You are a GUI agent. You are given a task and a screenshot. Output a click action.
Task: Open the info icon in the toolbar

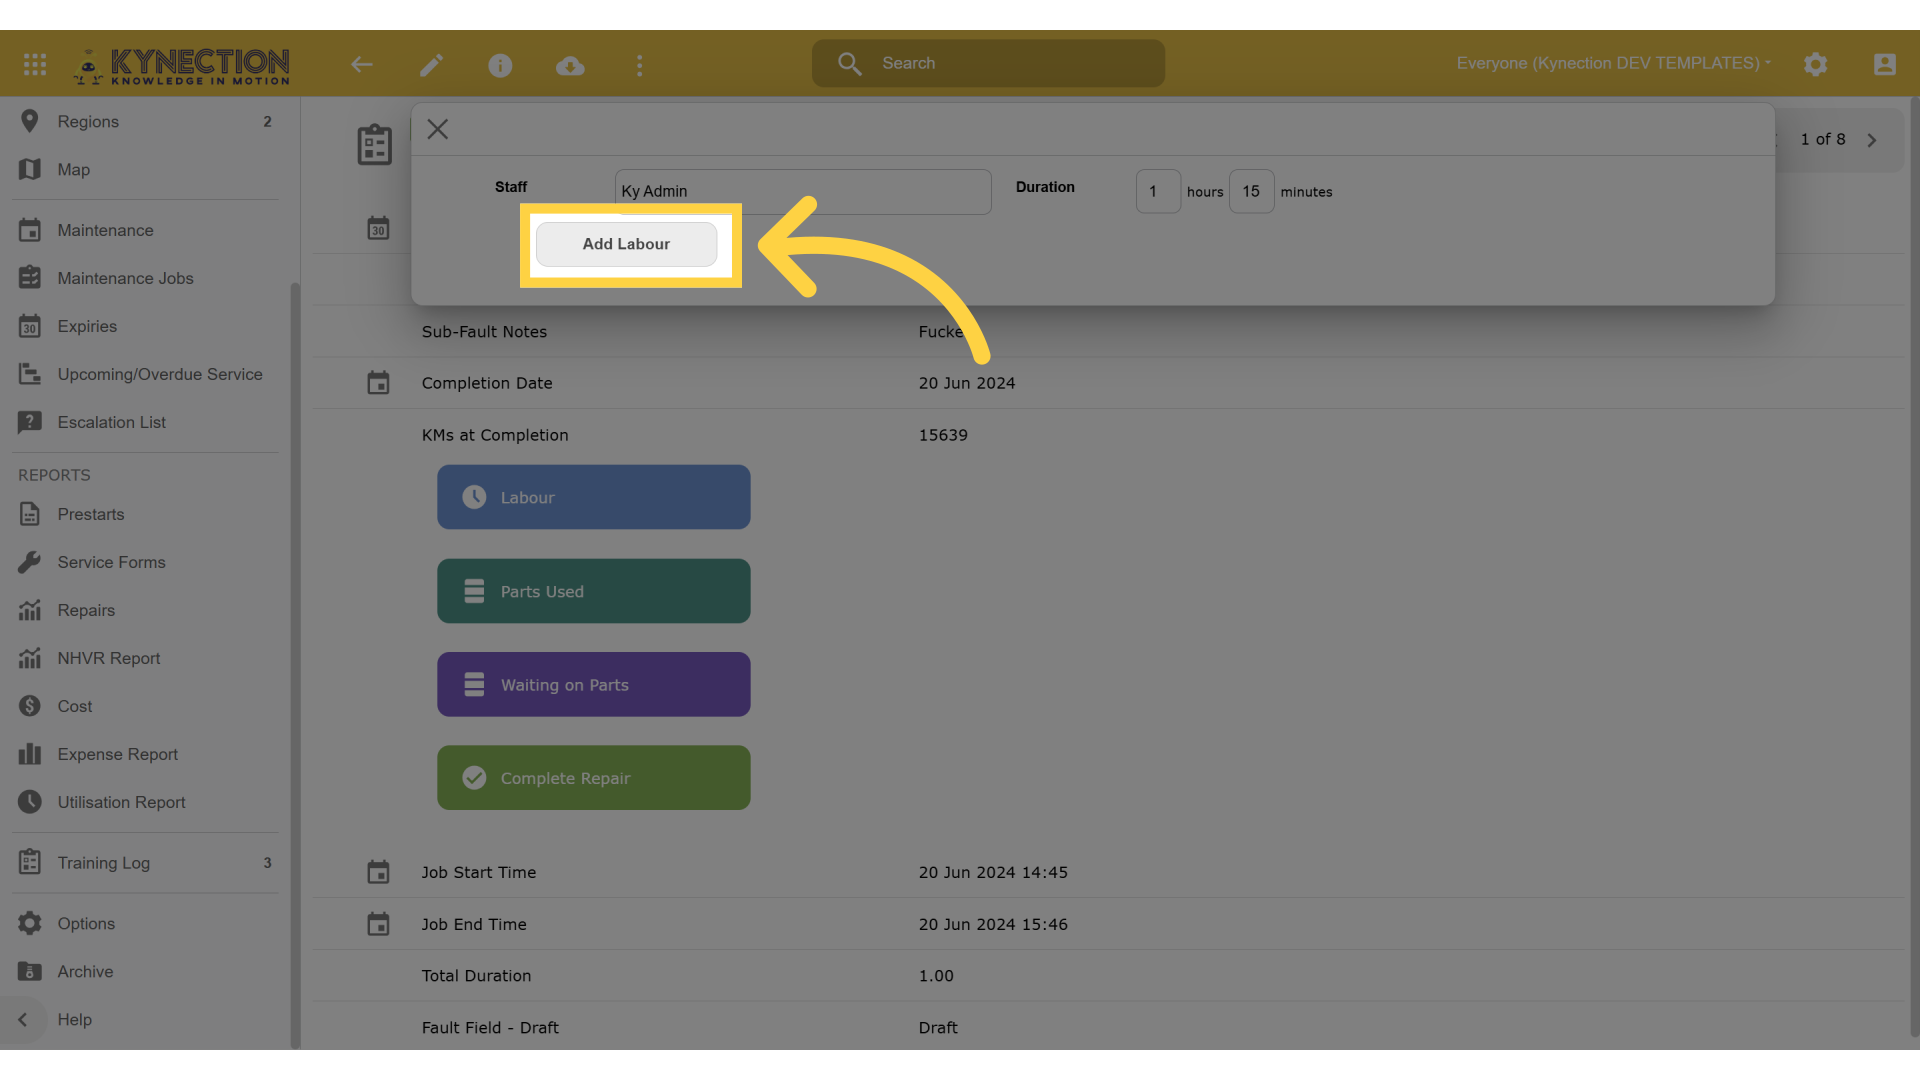coord(500,65)
